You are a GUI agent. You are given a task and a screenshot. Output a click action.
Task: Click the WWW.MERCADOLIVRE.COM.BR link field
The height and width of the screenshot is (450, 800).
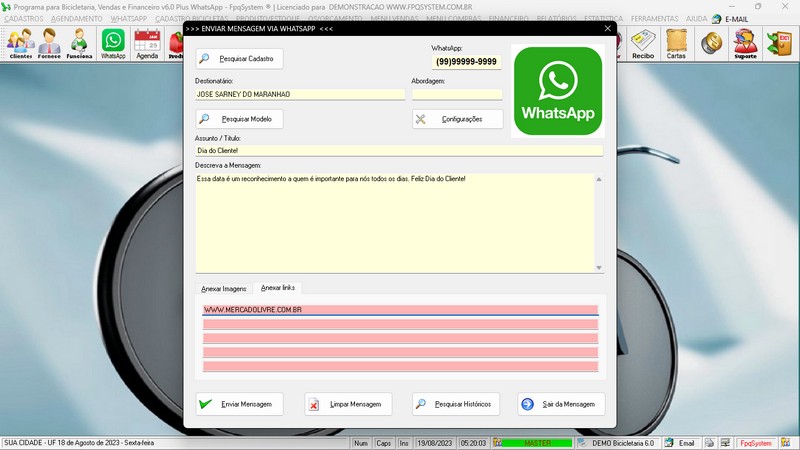click(x=401, y=310)
